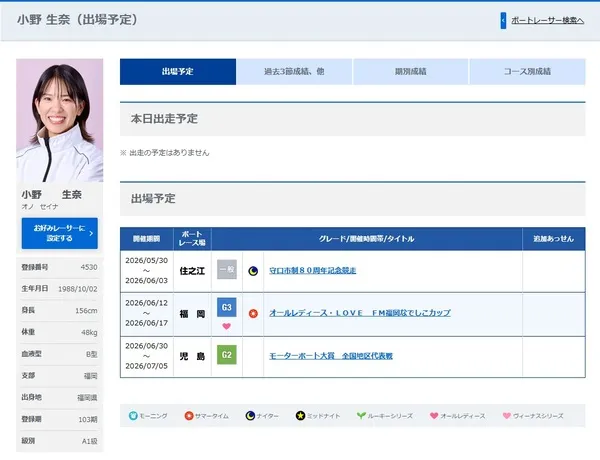Click the ミッドナイト legend star icon
The height and width of the screenshot is (460, 600).
300,416
